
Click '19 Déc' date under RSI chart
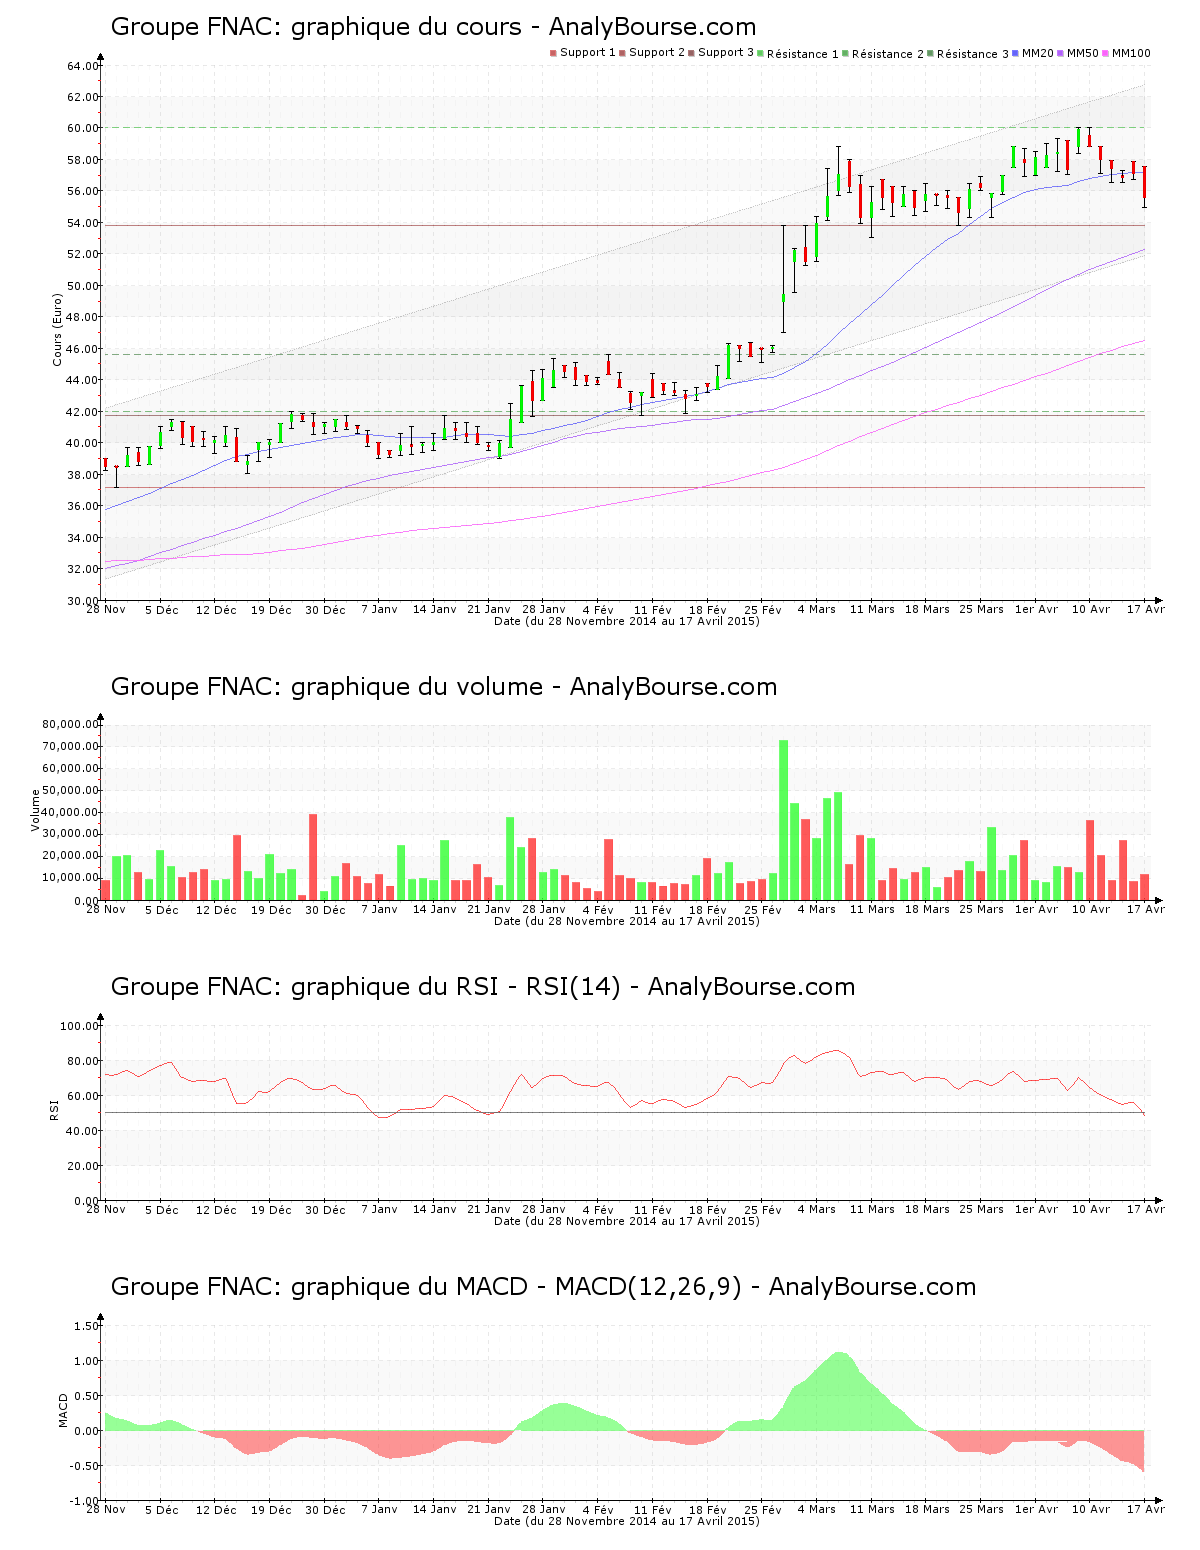click(271, 1210)
